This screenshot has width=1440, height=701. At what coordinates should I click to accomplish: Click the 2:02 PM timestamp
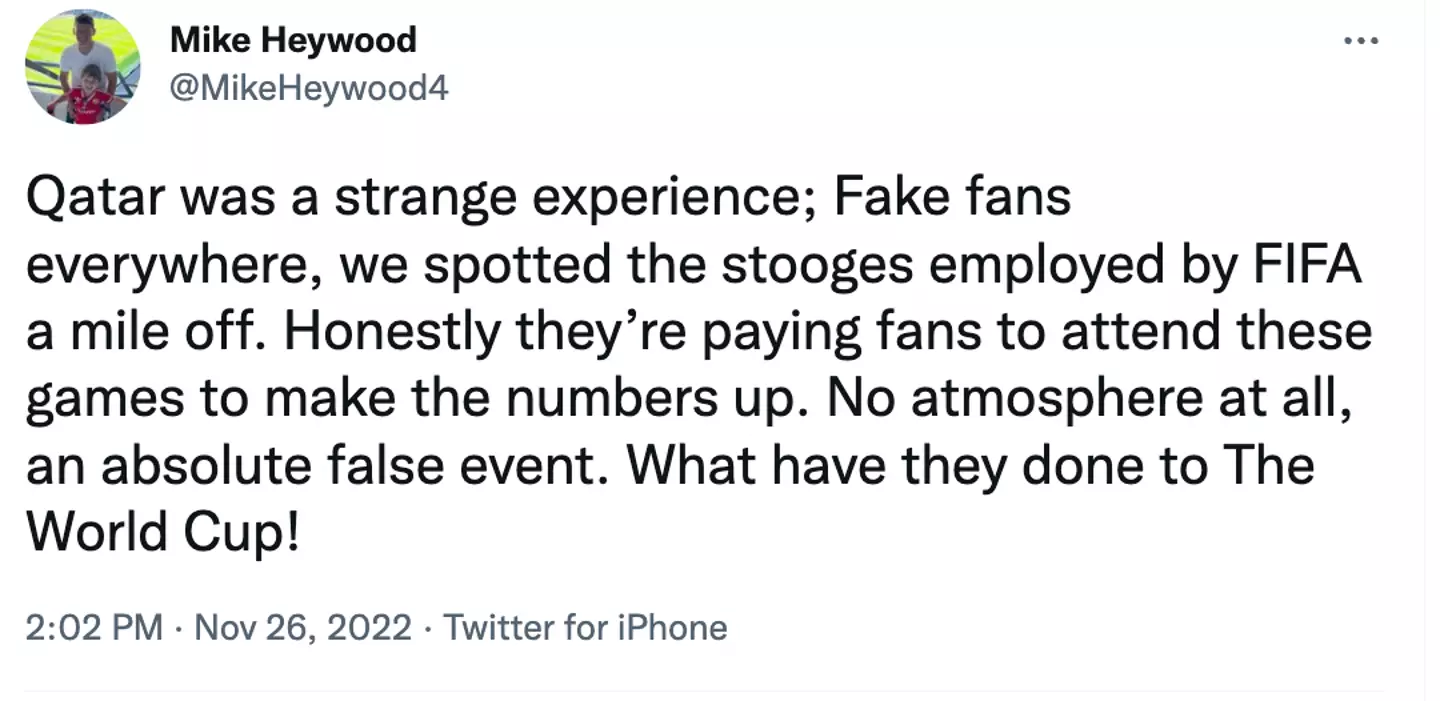tap(93, 628)
